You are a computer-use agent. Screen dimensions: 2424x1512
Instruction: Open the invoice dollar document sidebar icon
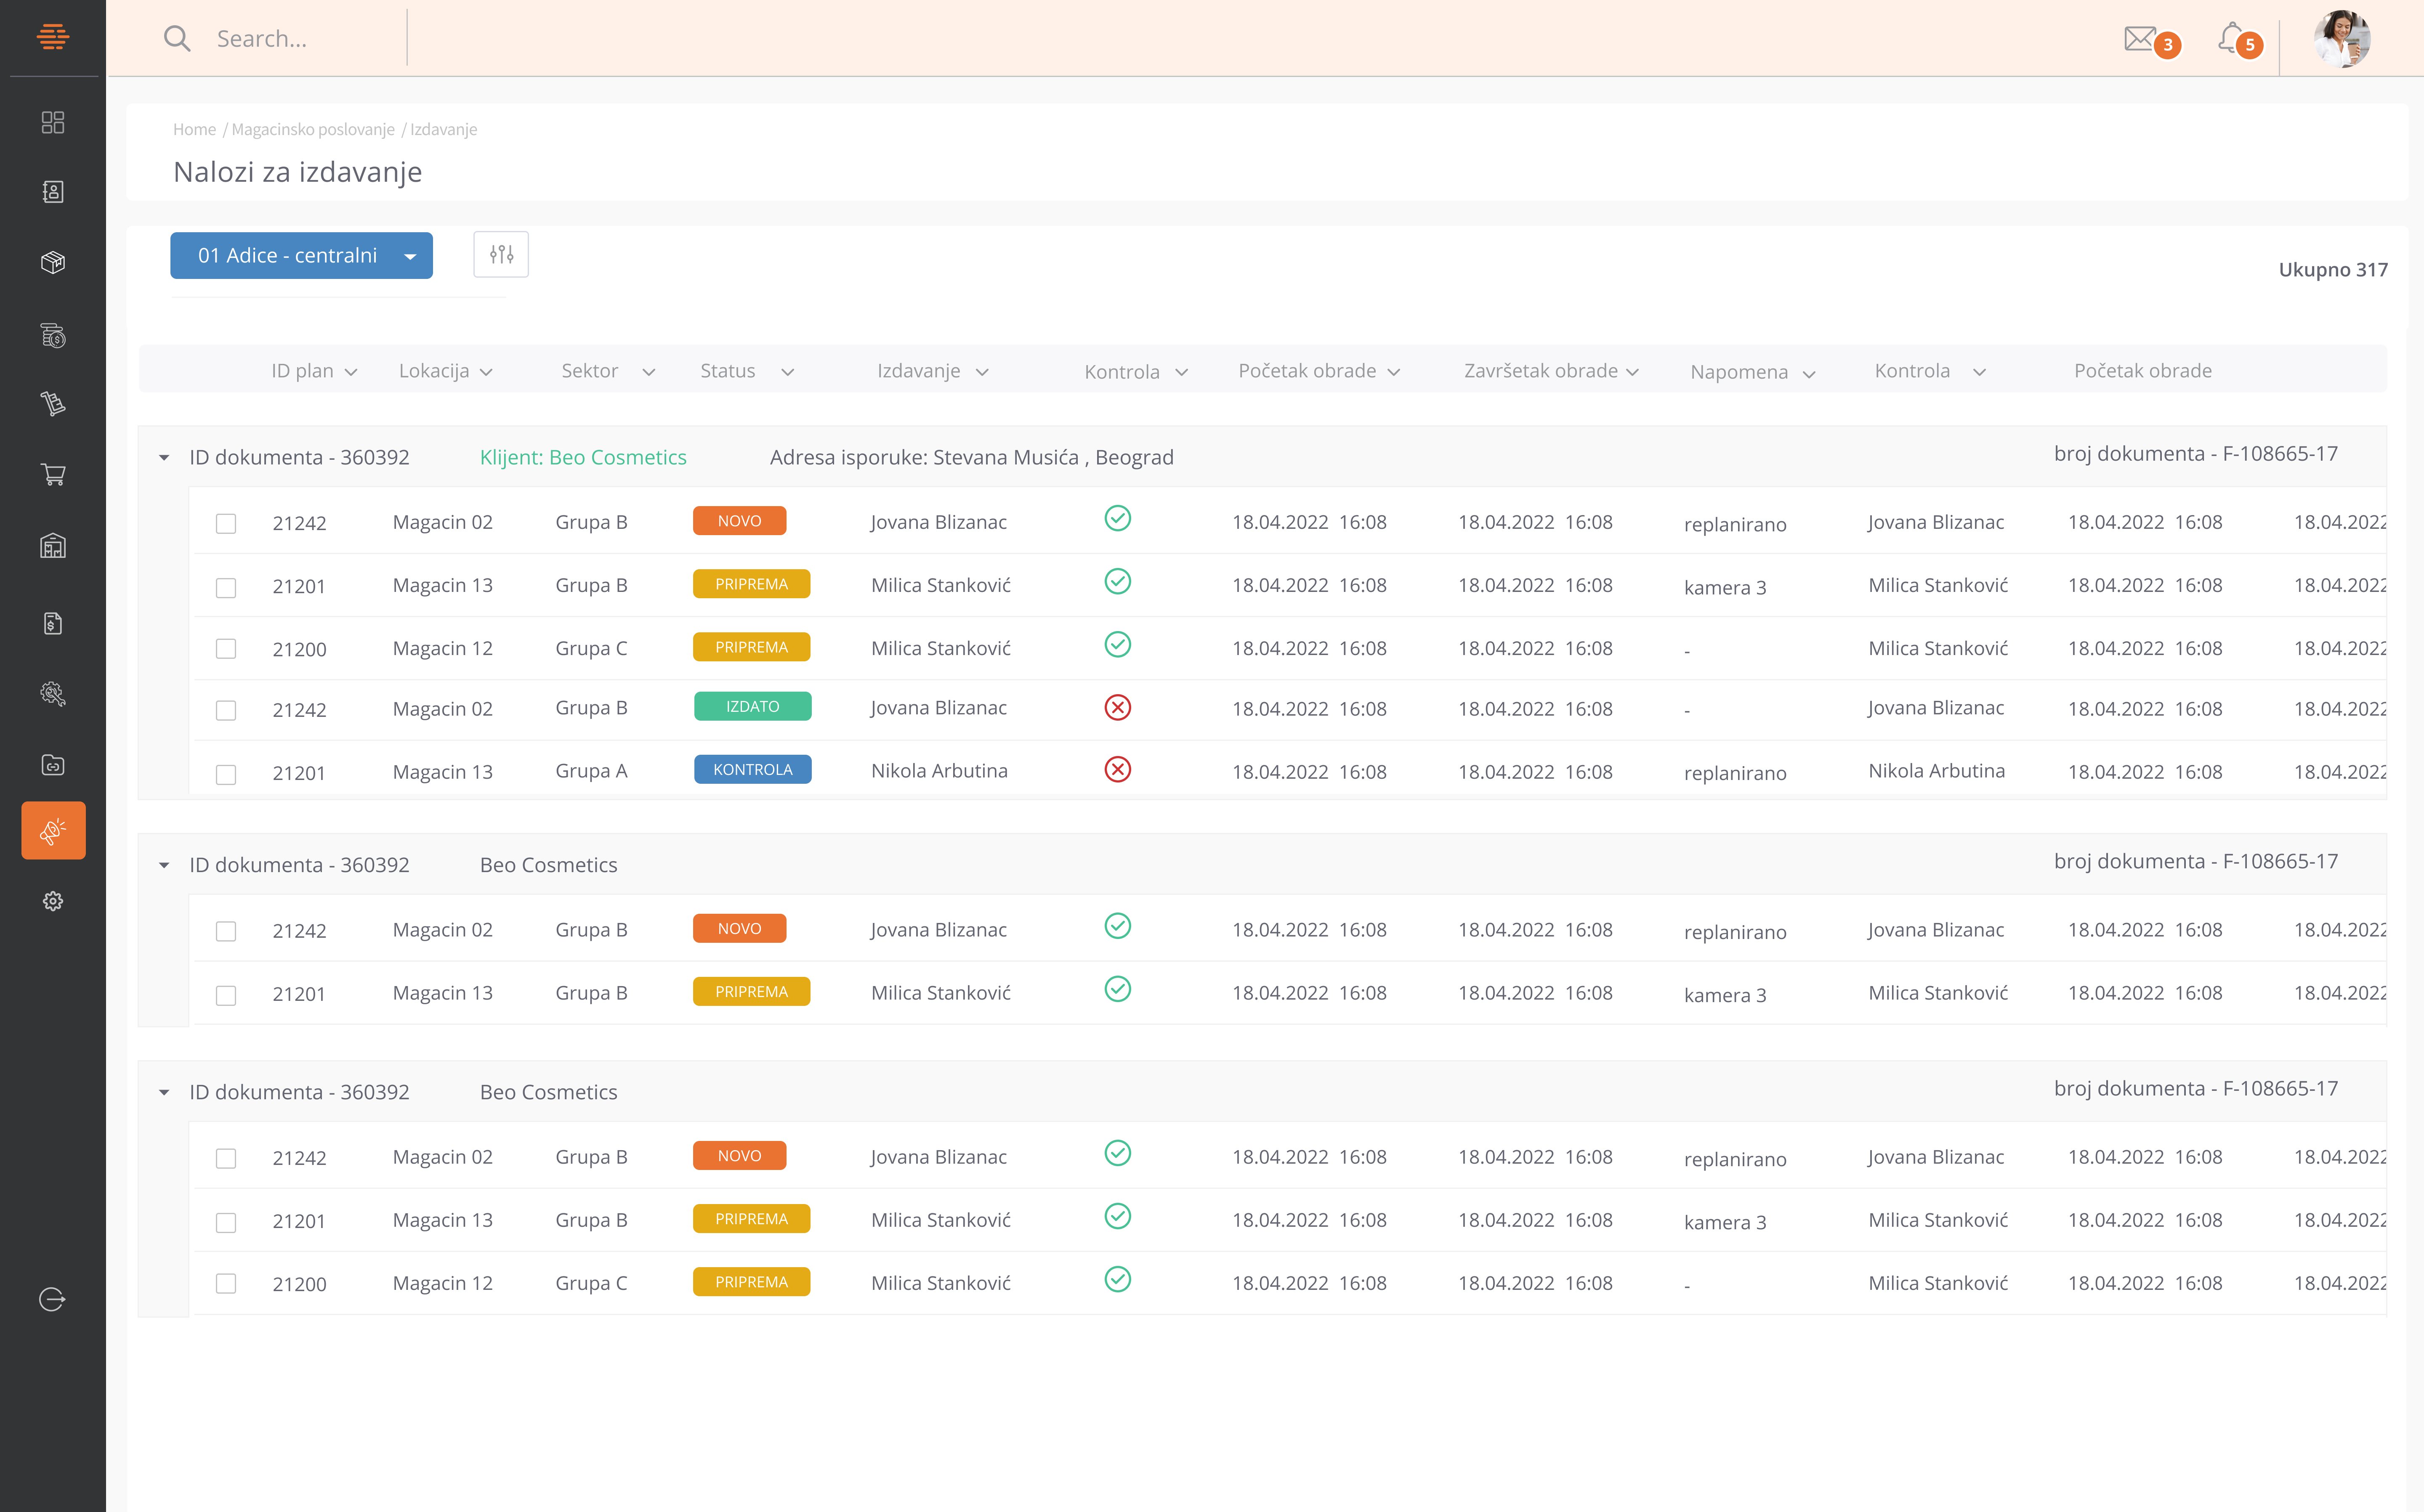pos(53,624)
